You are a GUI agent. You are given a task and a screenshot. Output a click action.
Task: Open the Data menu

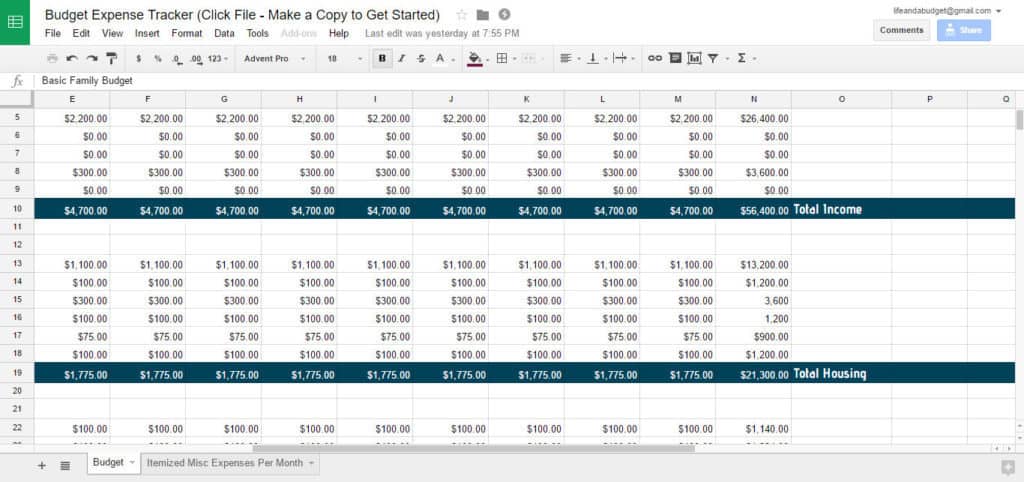(x=224, y=33)
